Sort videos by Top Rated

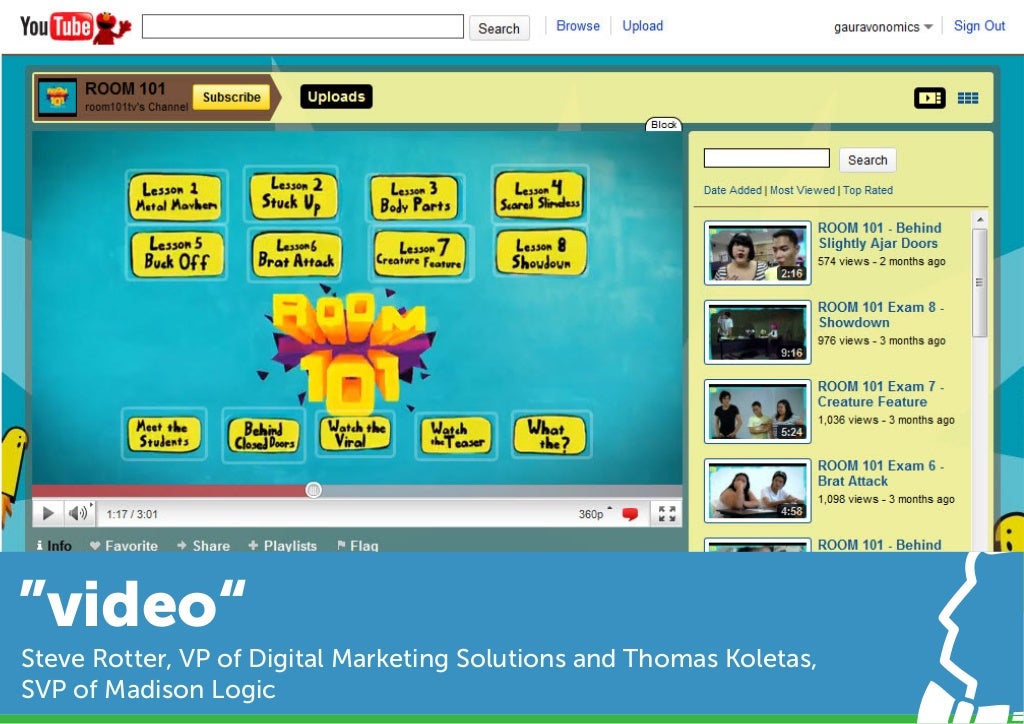pos(867,190)
